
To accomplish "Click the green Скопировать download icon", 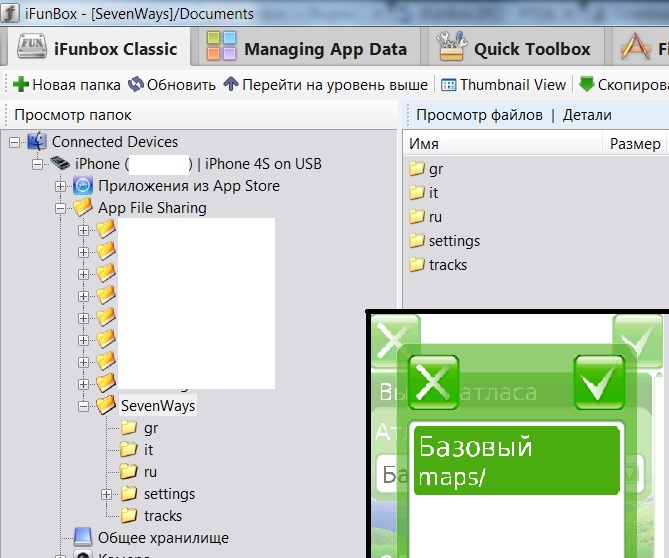I will coord(587,85).
